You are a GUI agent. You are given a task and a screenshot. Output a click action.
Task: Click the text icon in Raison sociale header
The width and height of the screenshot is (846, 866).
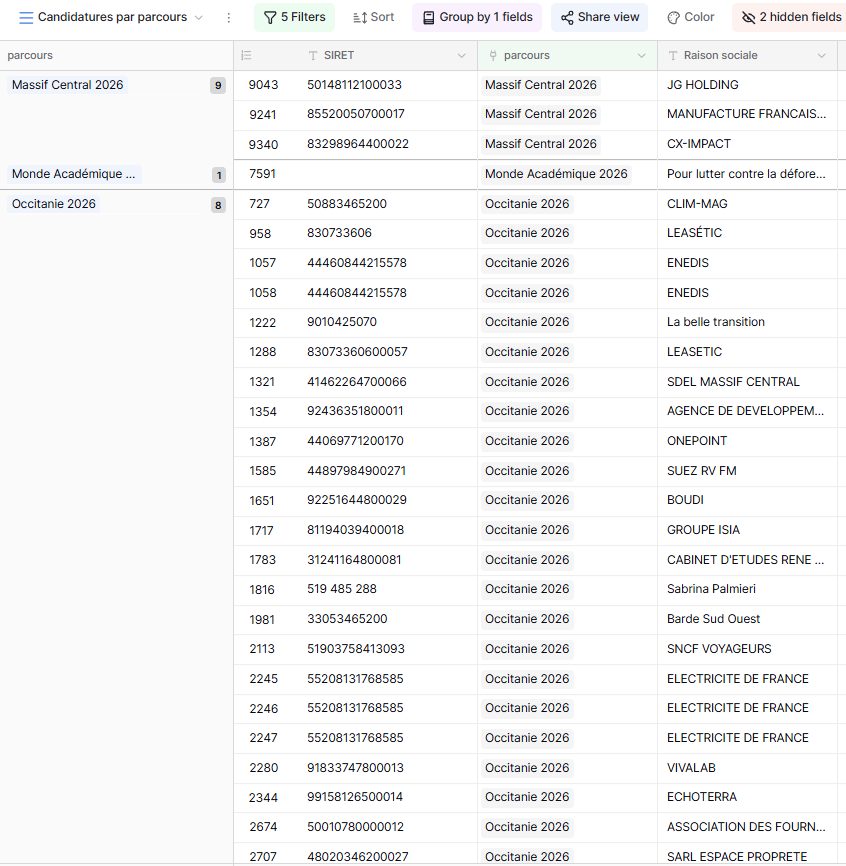[673, 56]
